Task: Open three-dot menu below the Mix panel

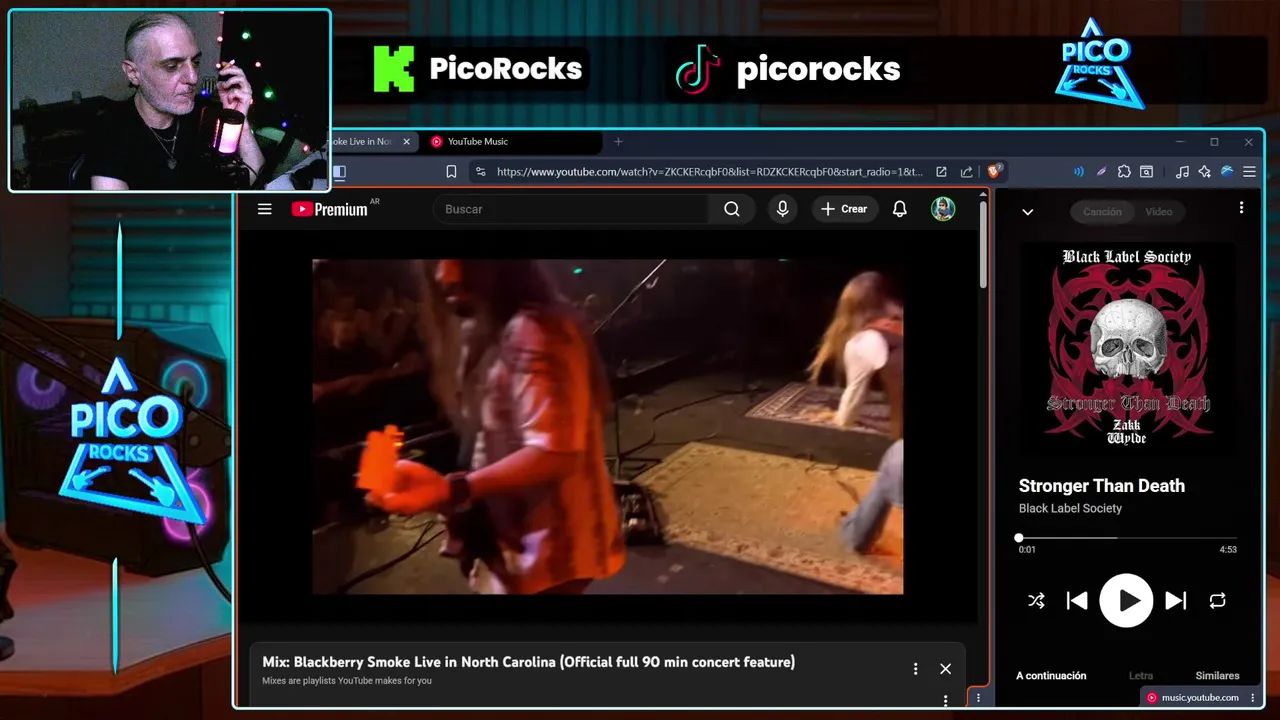Action: click(945, 700)
